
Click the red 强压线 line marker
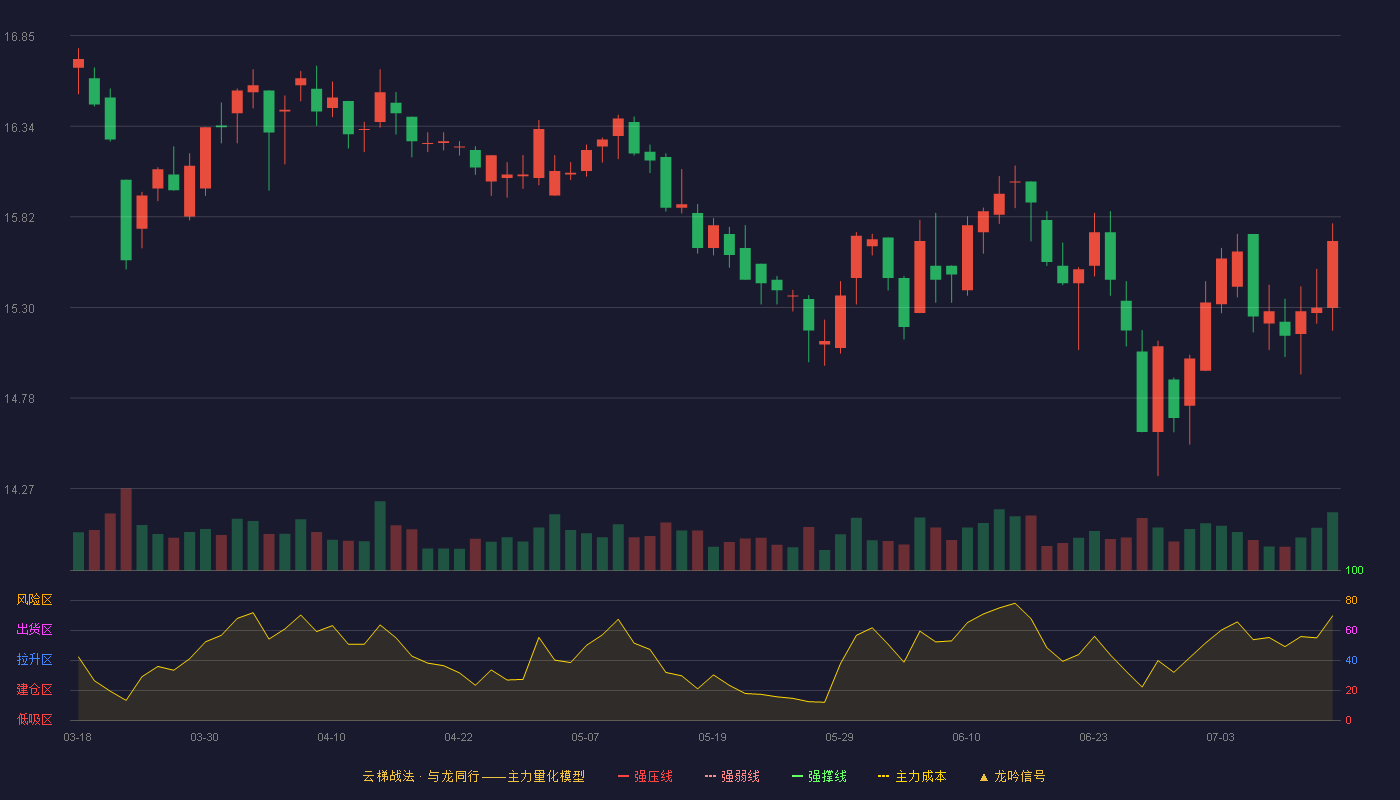click(623, 776)
